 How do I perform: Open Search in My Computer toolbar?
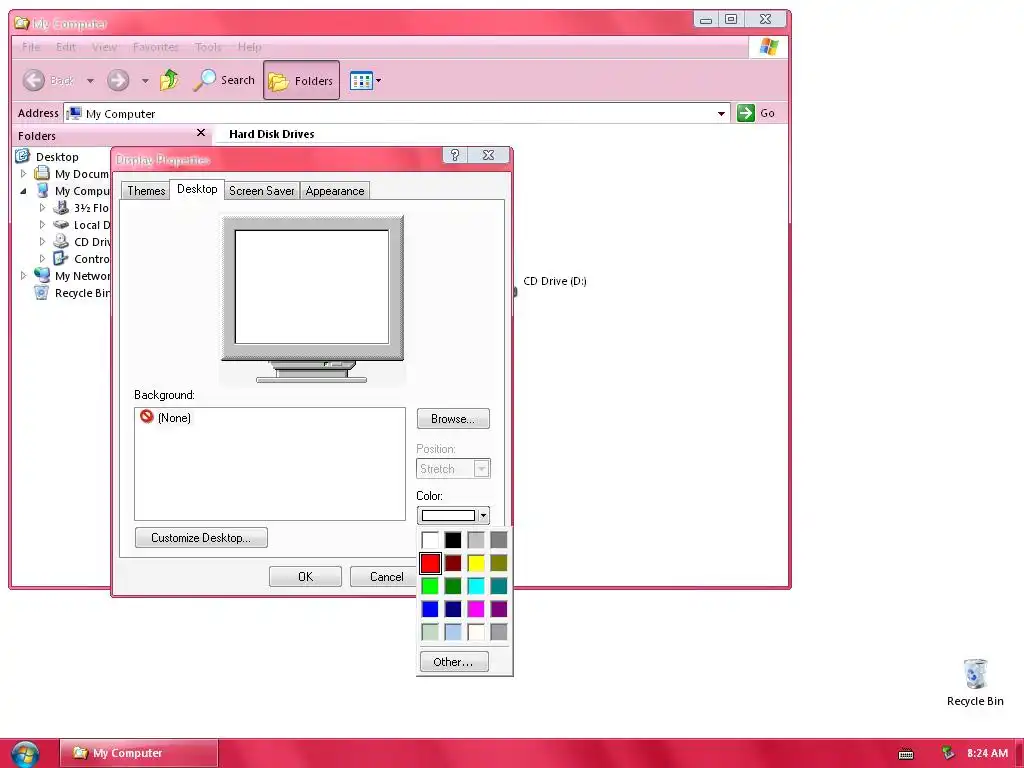point(224,80)
